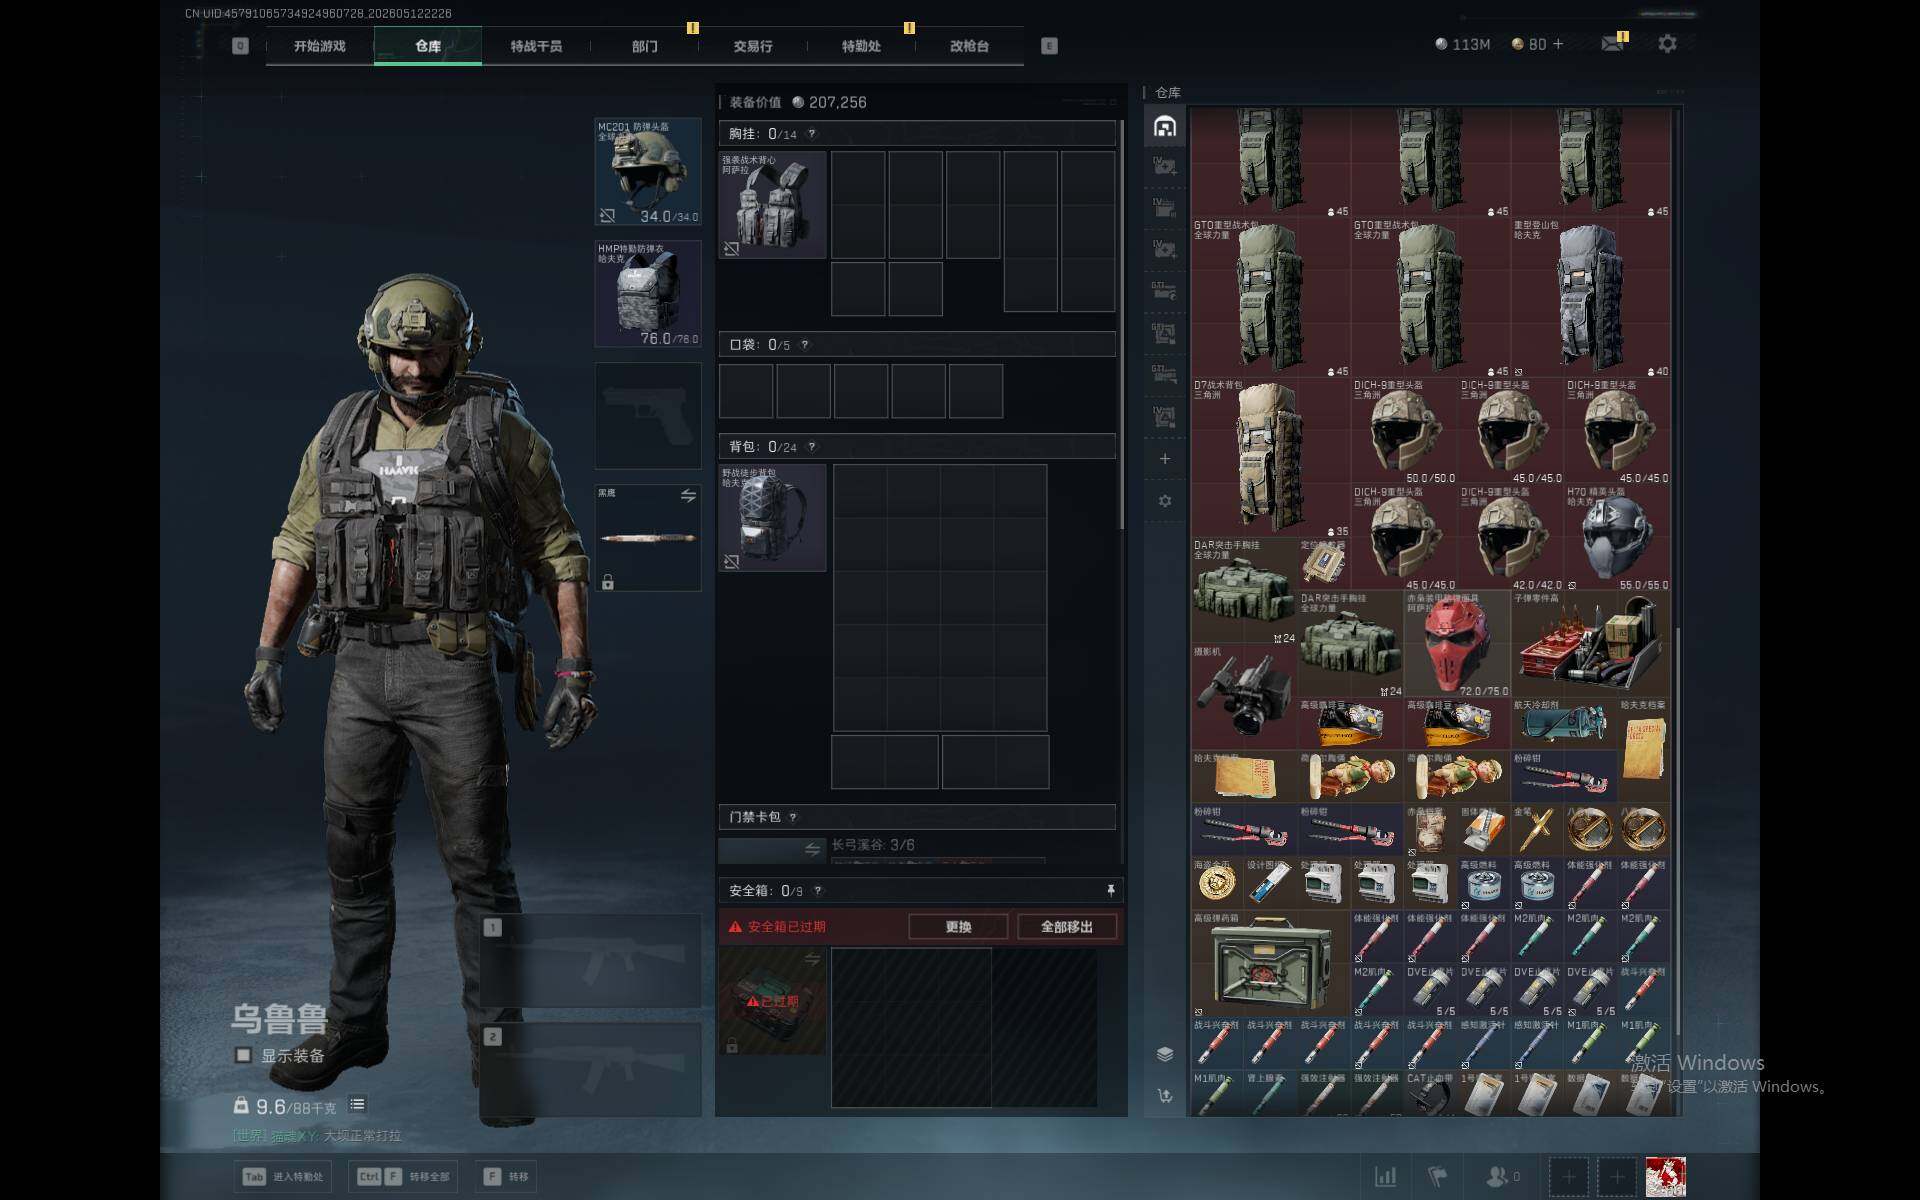Screen dimensions: 1920x1200
Task: Select the 海盗金币 gold coin item
Action: [x=1217, y=884]
